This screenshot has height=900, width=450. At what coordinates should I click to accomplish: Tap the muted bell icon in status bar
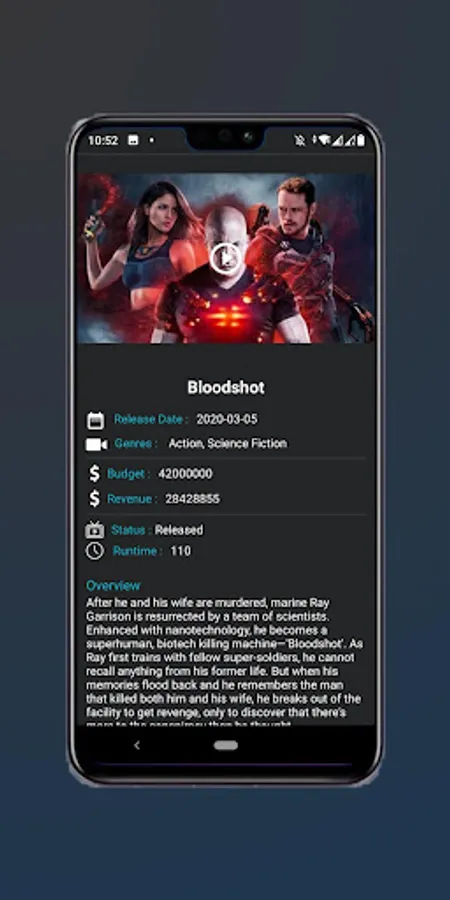(x=299, y=140)
